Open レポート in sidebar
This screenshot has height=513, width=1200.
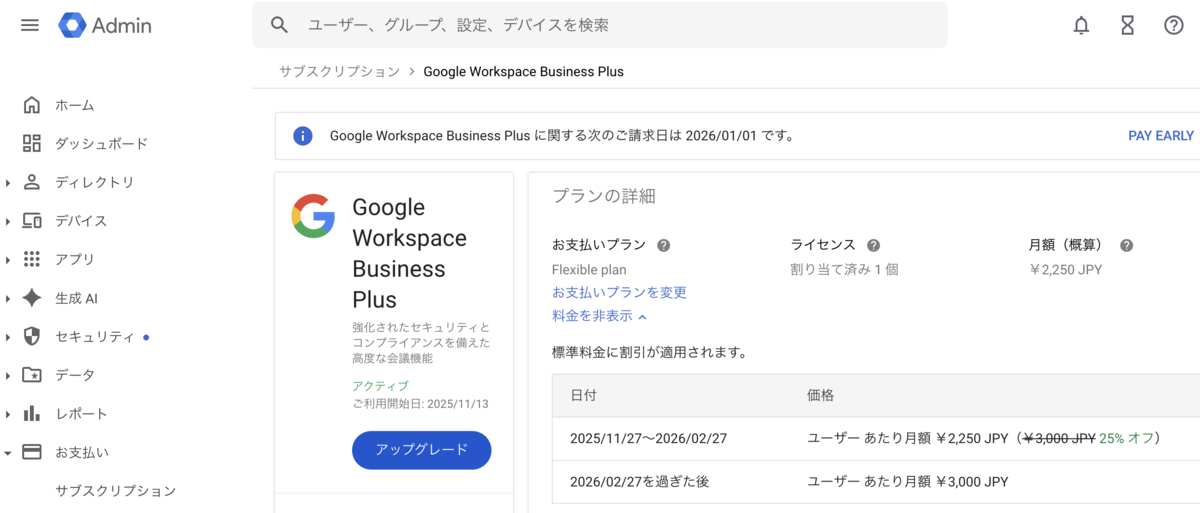coord(81,414)
